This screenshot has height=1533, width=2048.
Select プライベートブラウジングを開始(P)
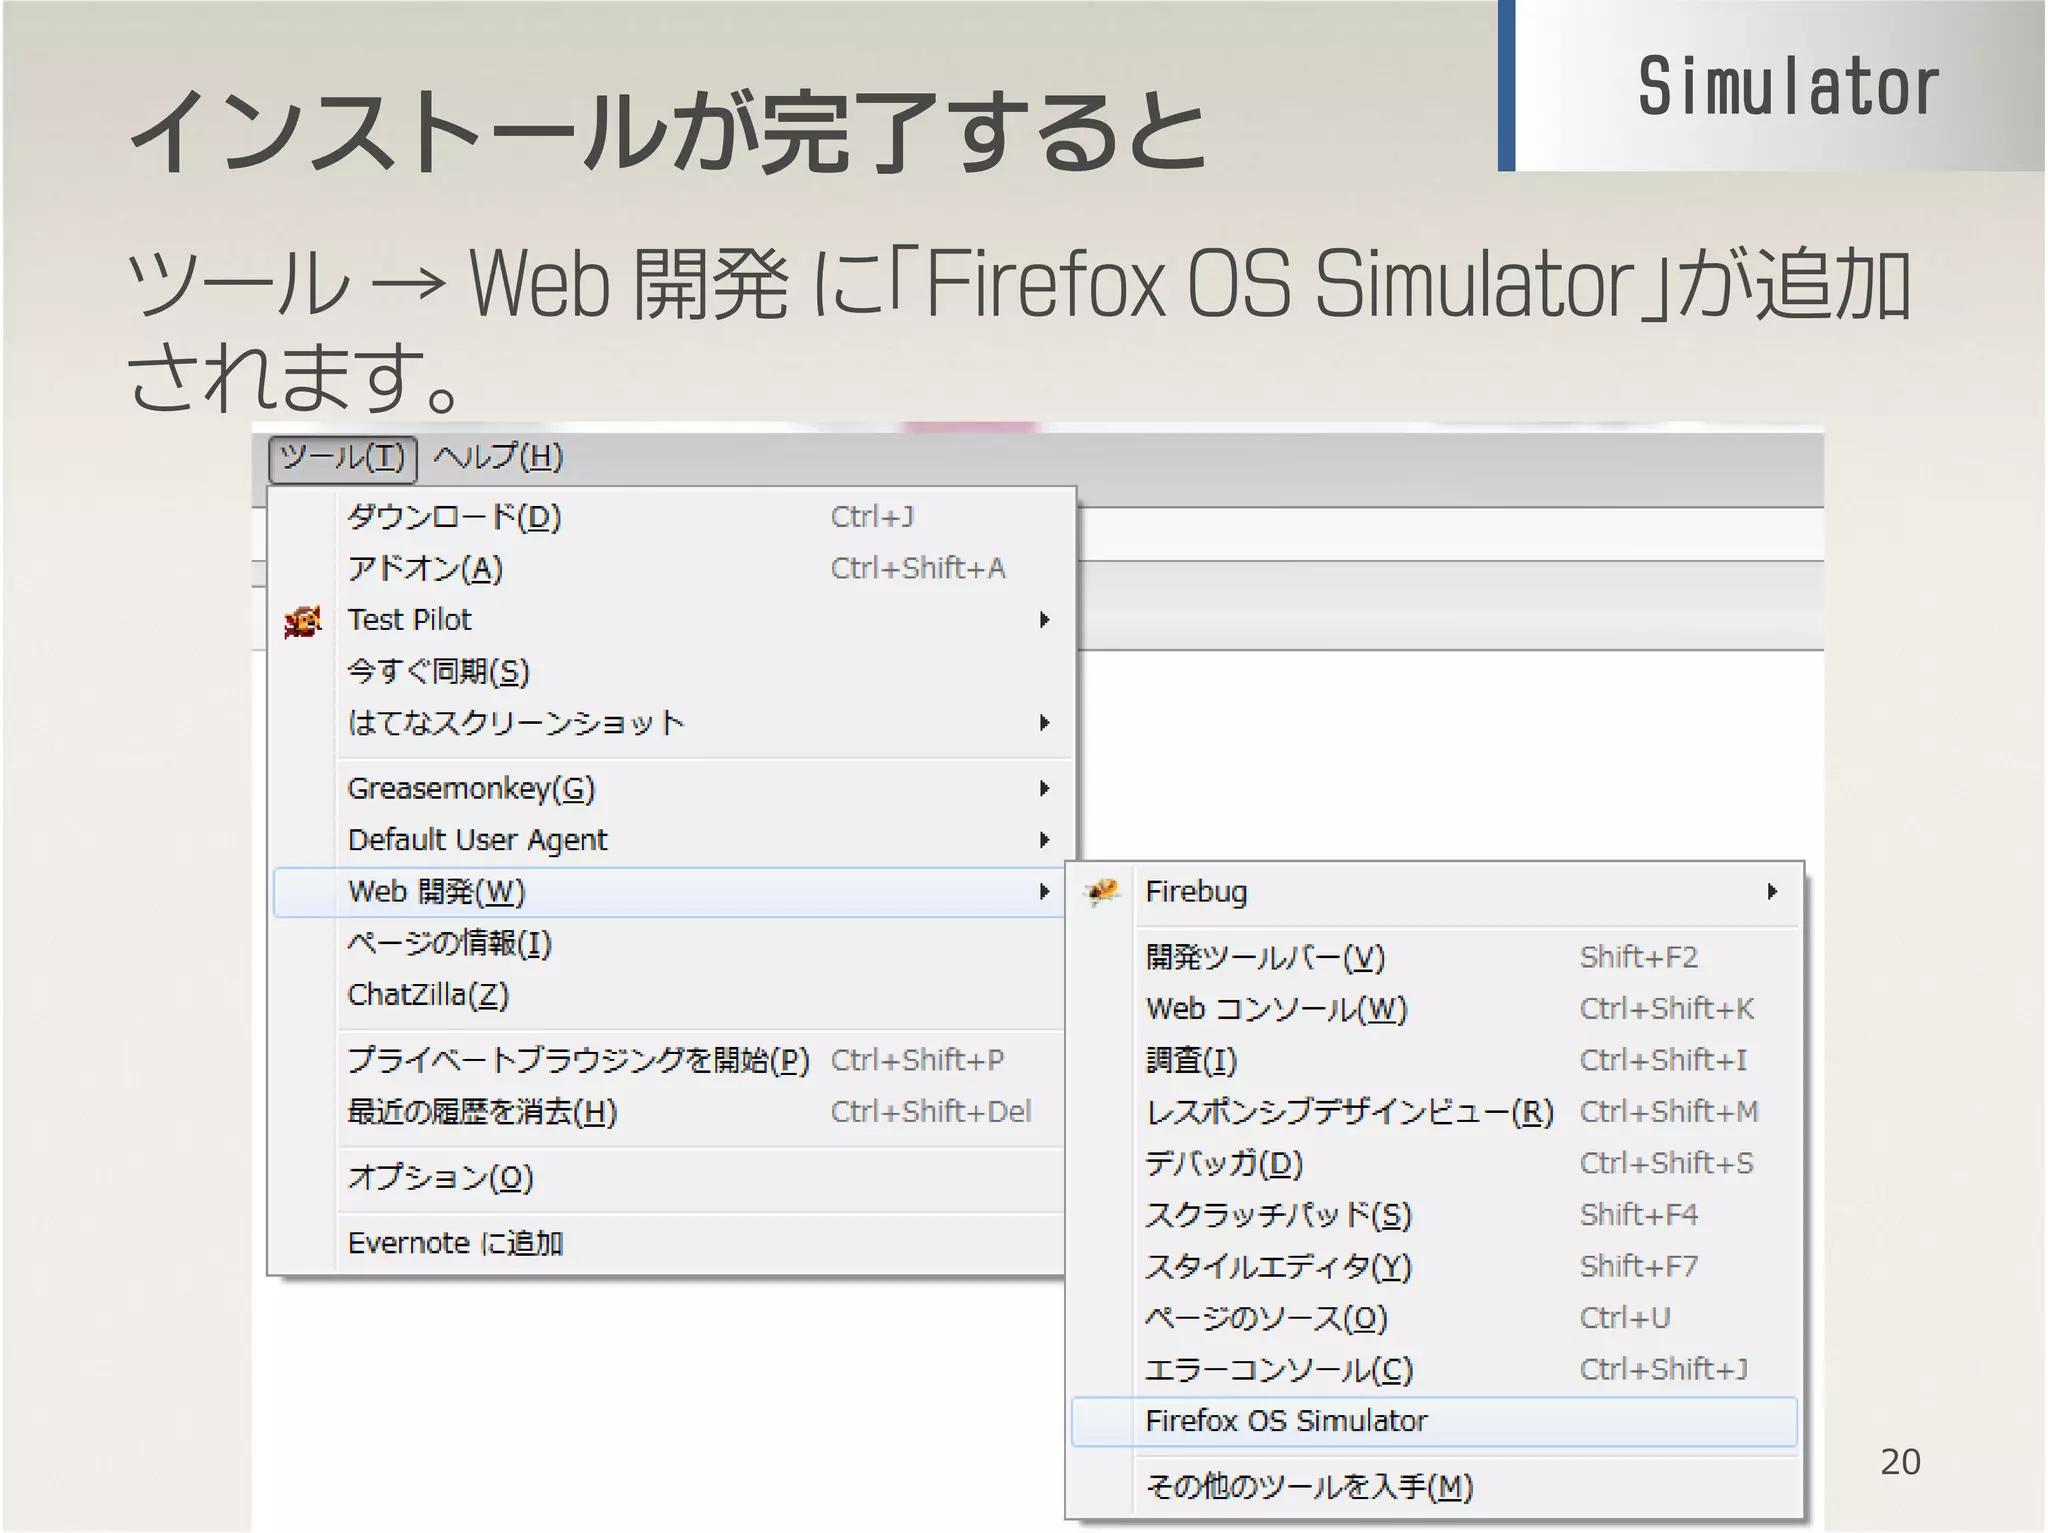pos(578,1060)
